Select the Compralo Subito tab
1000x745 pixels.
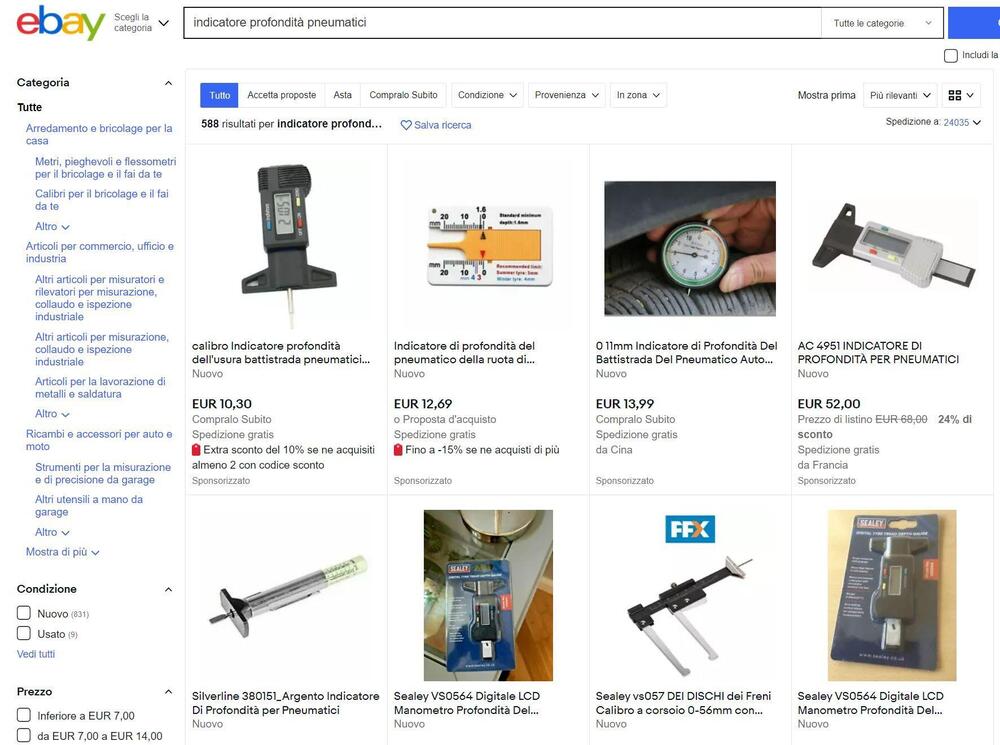[403, 95]
